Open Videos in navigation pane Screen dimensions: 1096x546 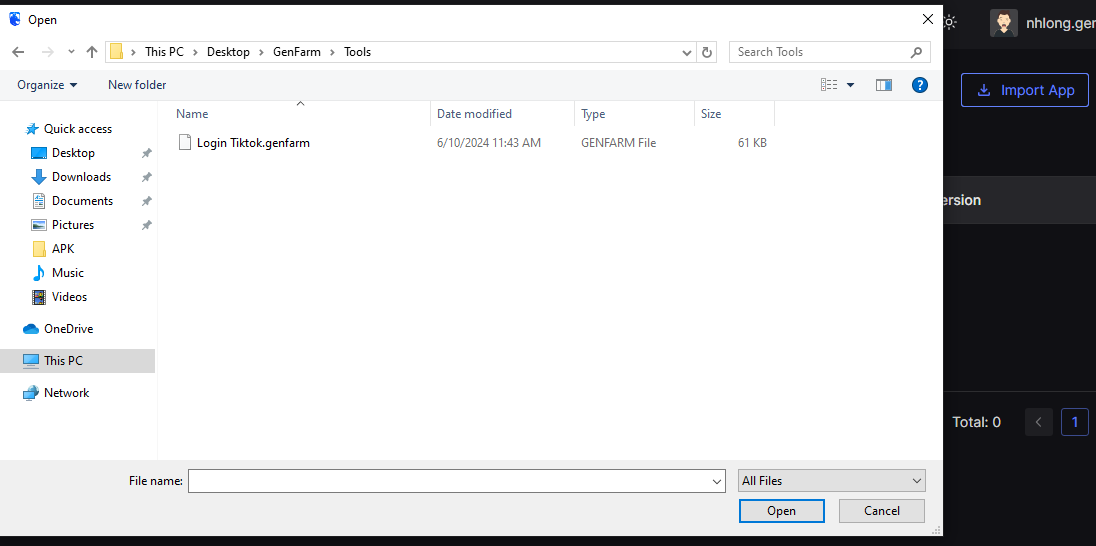pos(69,296)
